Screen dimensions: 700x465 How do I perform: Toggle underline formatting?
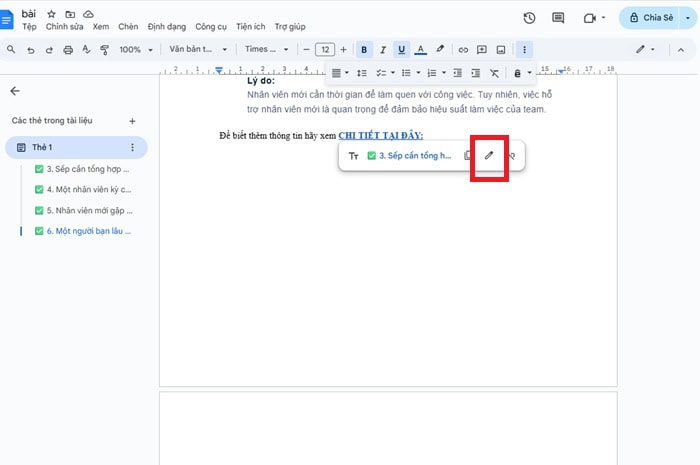401,50
